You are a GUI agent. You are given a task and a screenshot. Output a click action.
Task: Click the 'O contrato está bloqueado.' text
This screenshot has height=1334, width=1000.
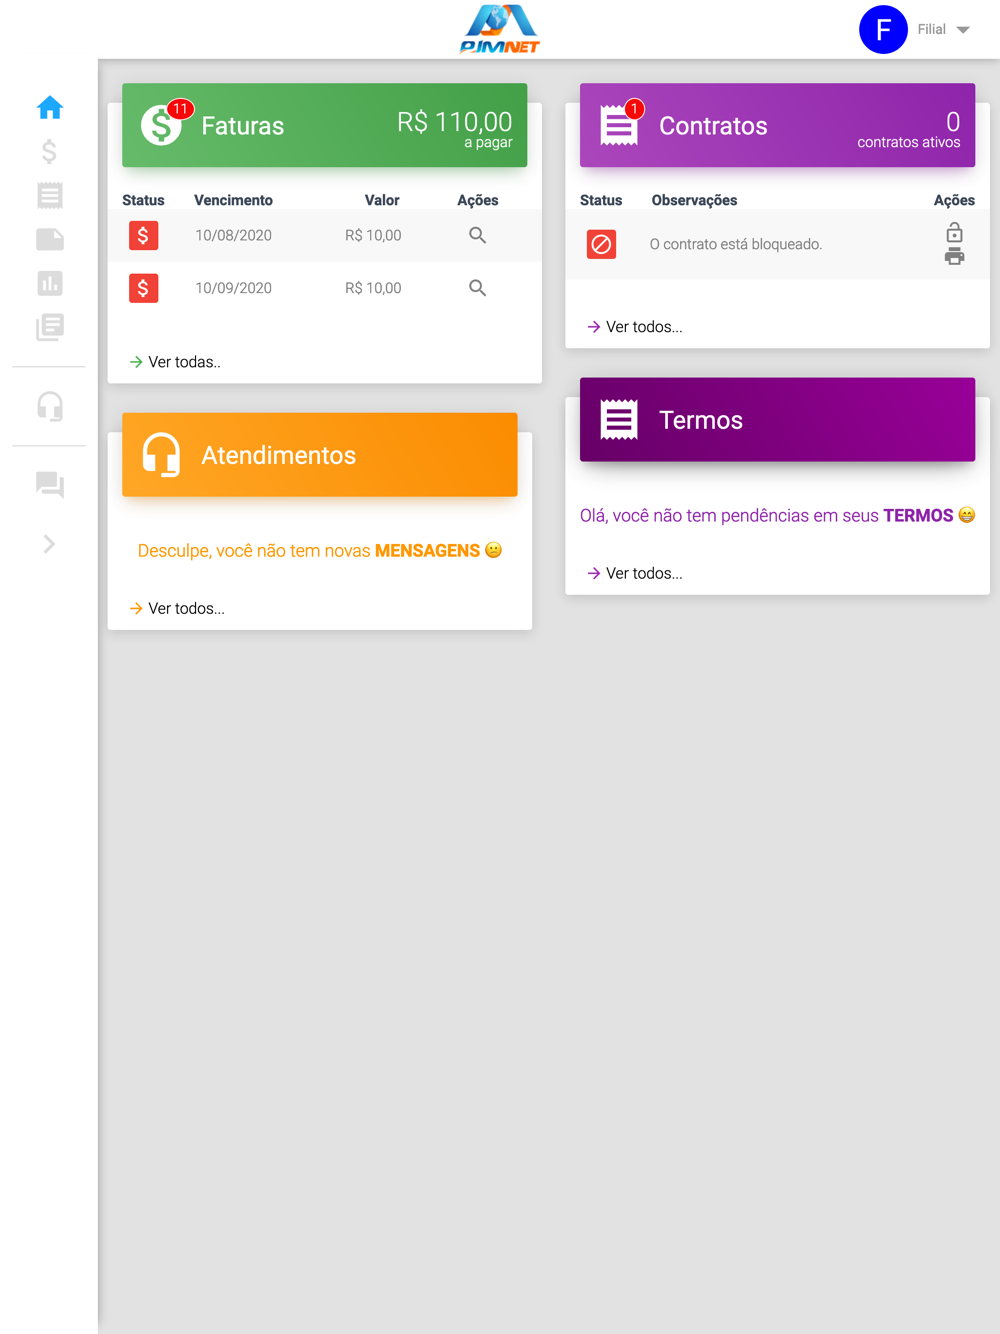(x=736, y=244)
